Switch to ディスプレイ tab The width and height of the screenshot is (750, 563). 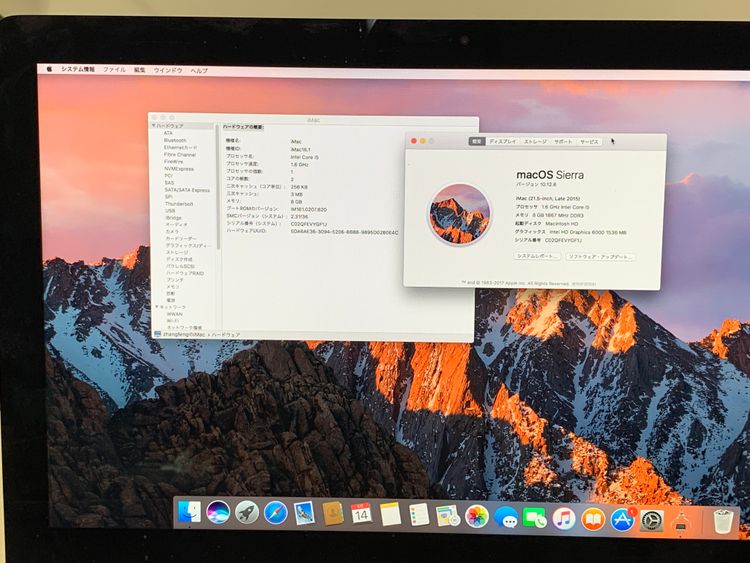(x=503, y=142)
